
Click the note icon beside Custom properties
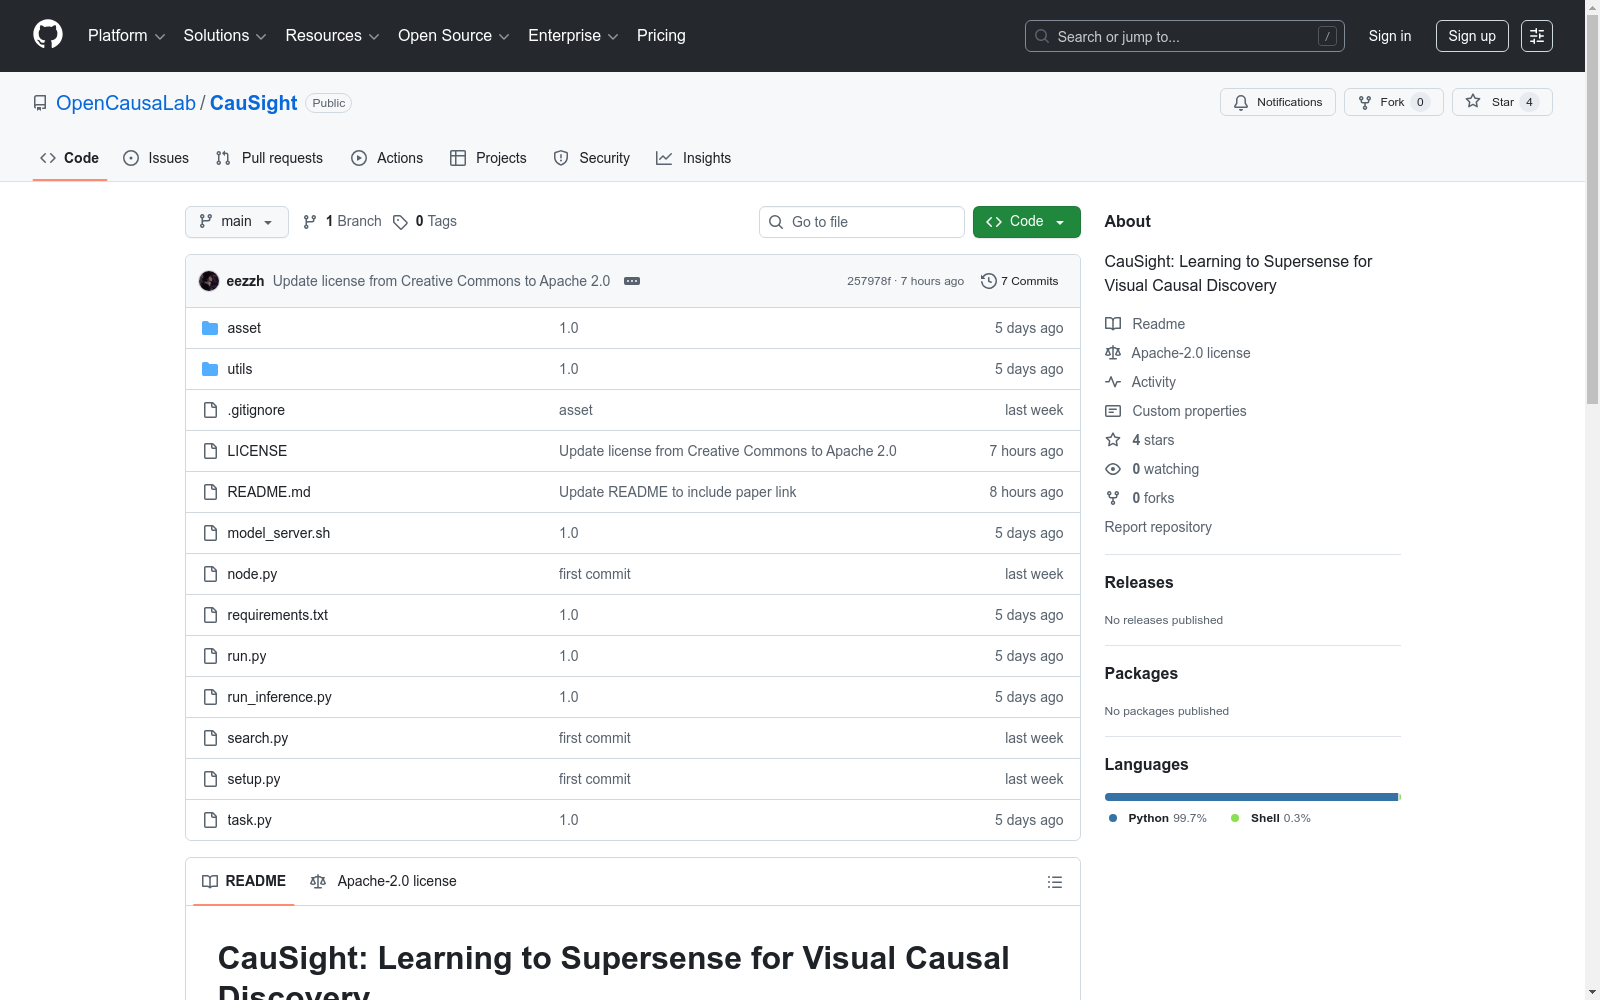click(1113, 411)
